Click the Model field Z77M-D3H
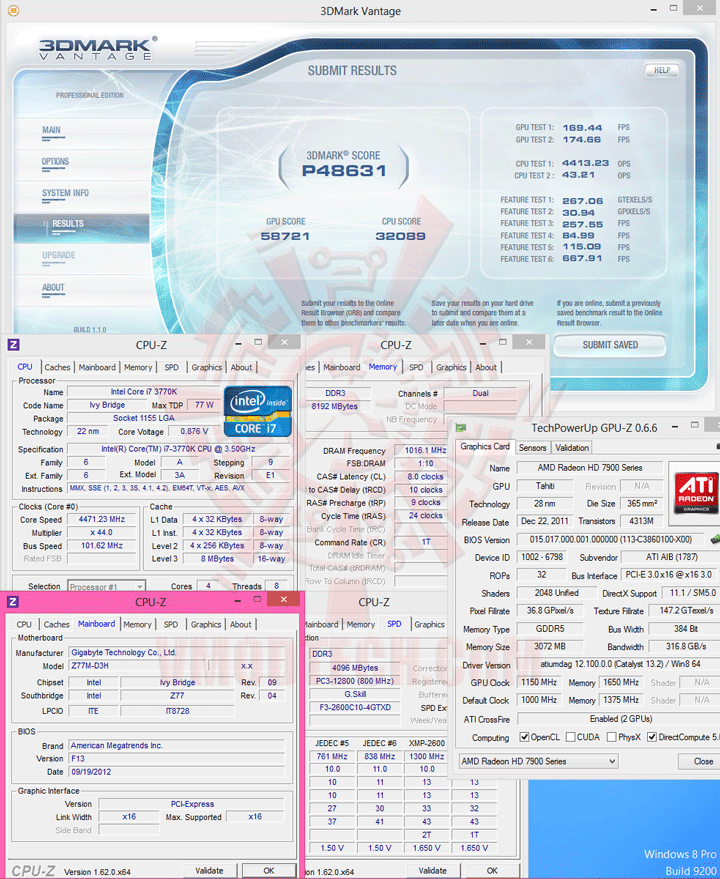The width and height of the screenshot is (720, 879). click(x=138, y=666)
